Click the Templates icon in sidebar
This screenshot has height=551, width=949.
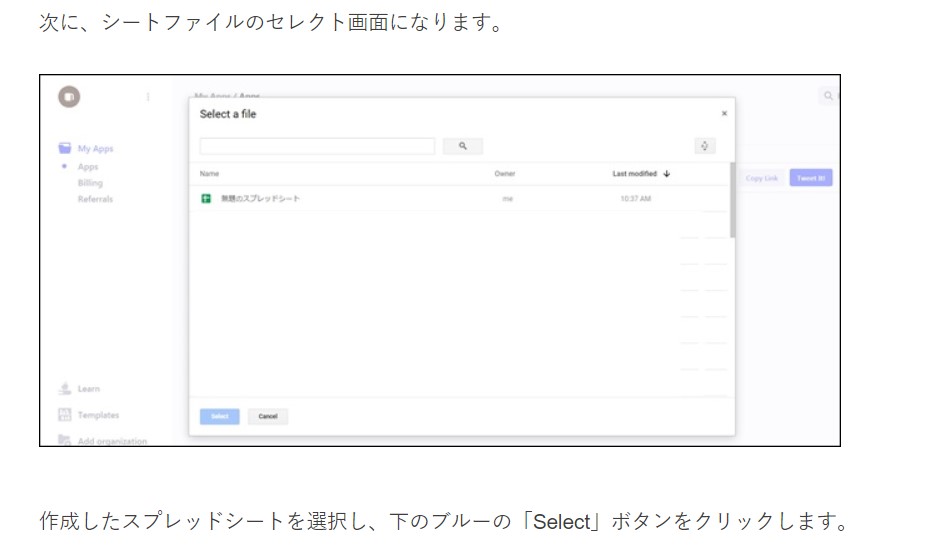coord(64,415)
